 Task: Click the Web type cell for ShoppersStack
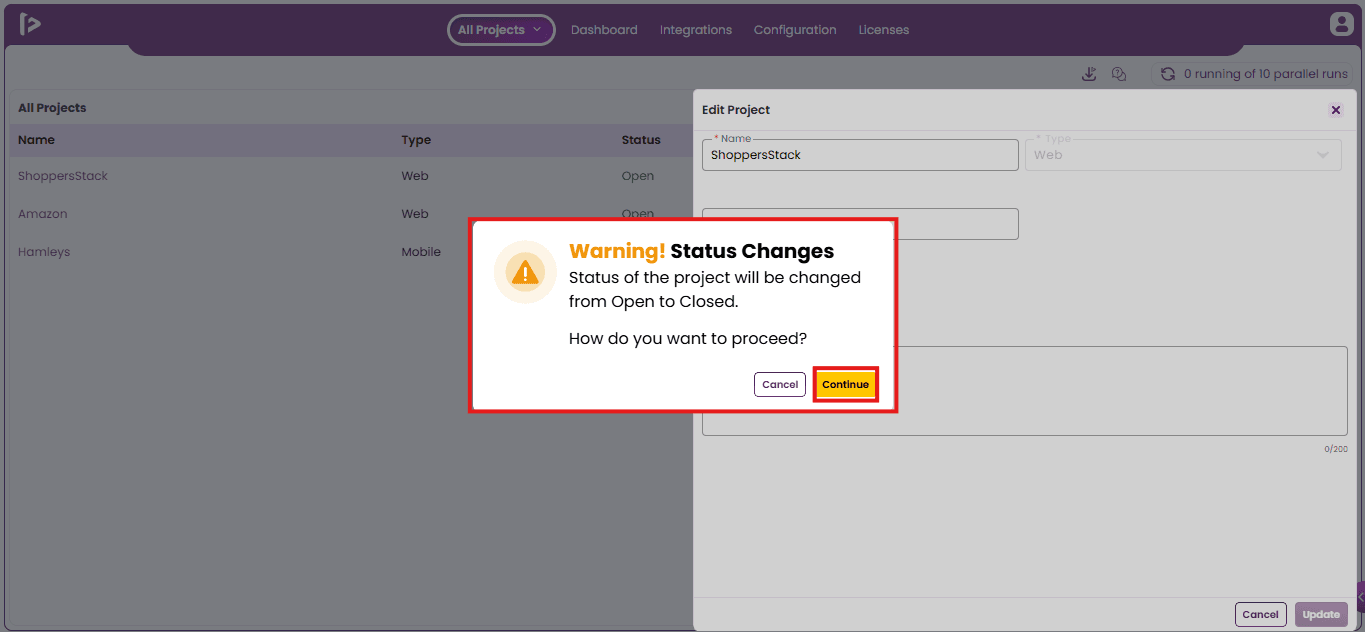click(x=415, y=176)
